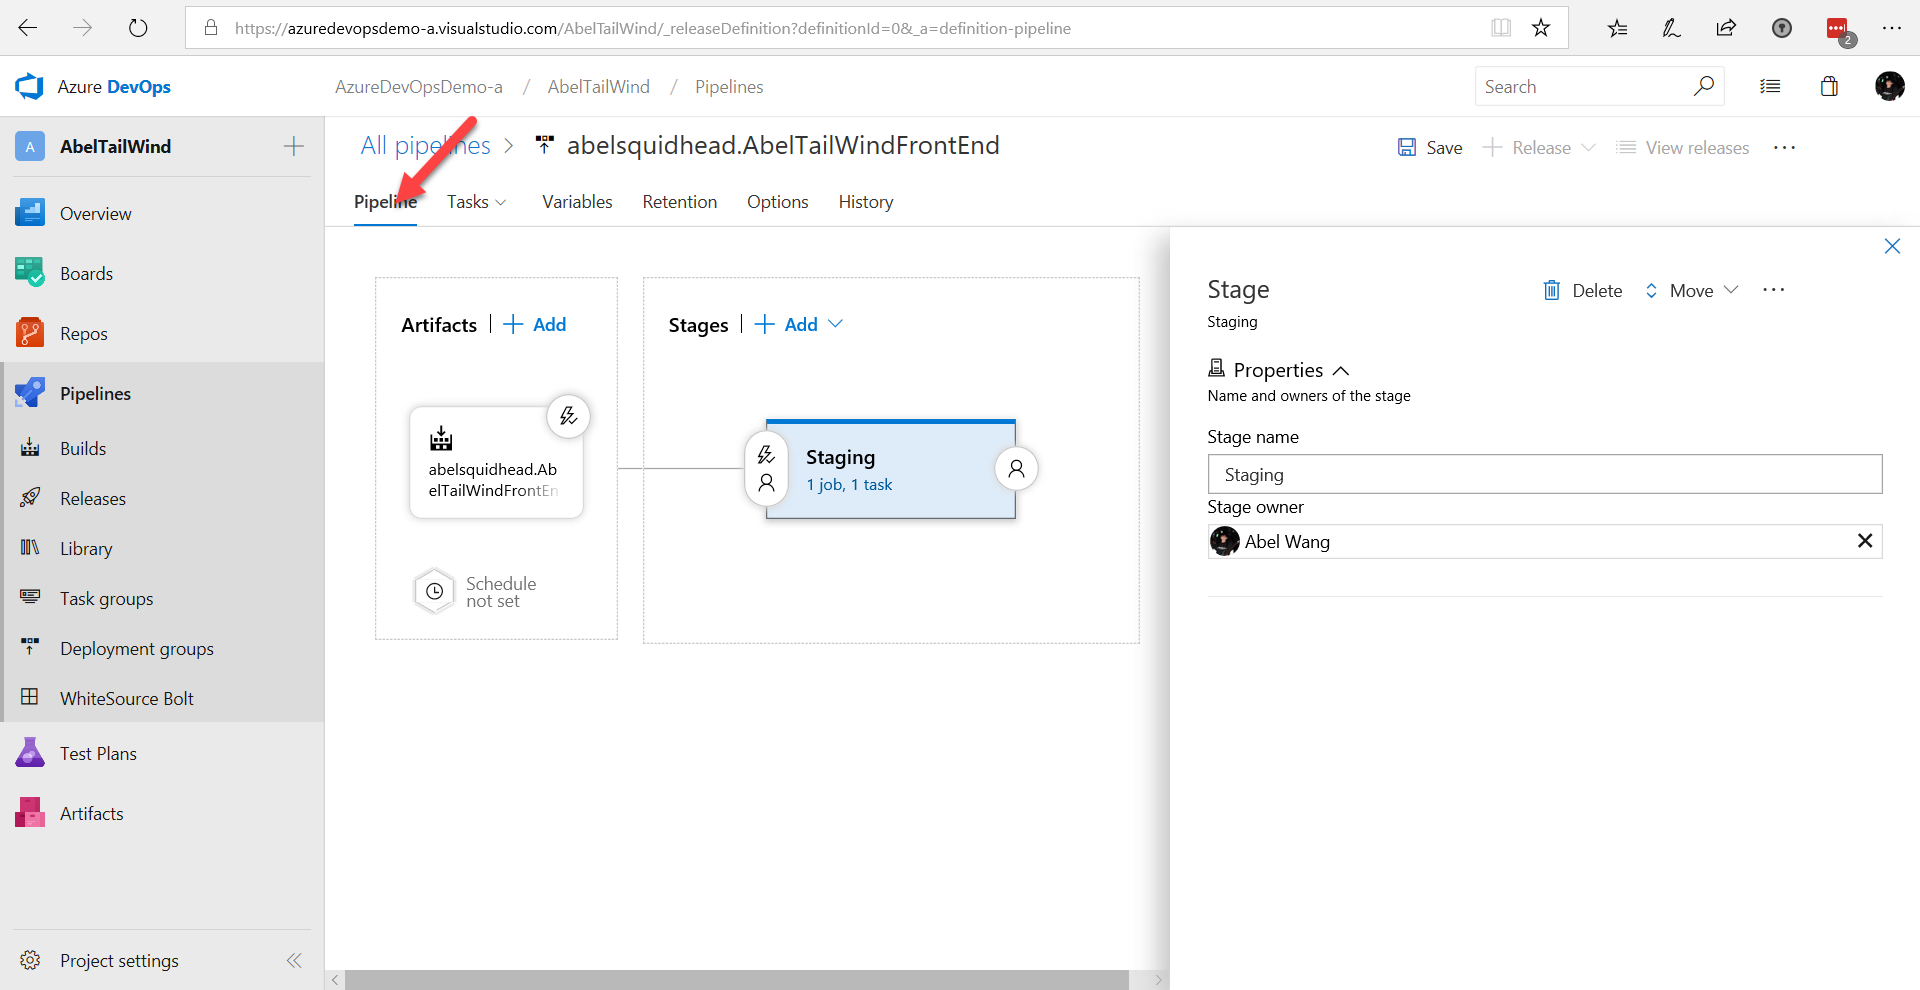Click the Schedule not set clock icon
This screenshot has width=1920, height=990.
point(435,591)
